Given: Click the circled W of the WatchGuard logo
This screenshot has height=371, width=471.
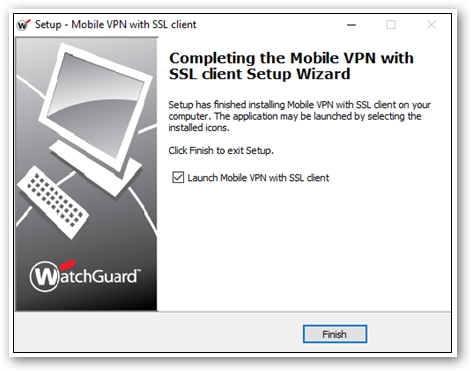Looking at the screenshot, I should (45, 277).
